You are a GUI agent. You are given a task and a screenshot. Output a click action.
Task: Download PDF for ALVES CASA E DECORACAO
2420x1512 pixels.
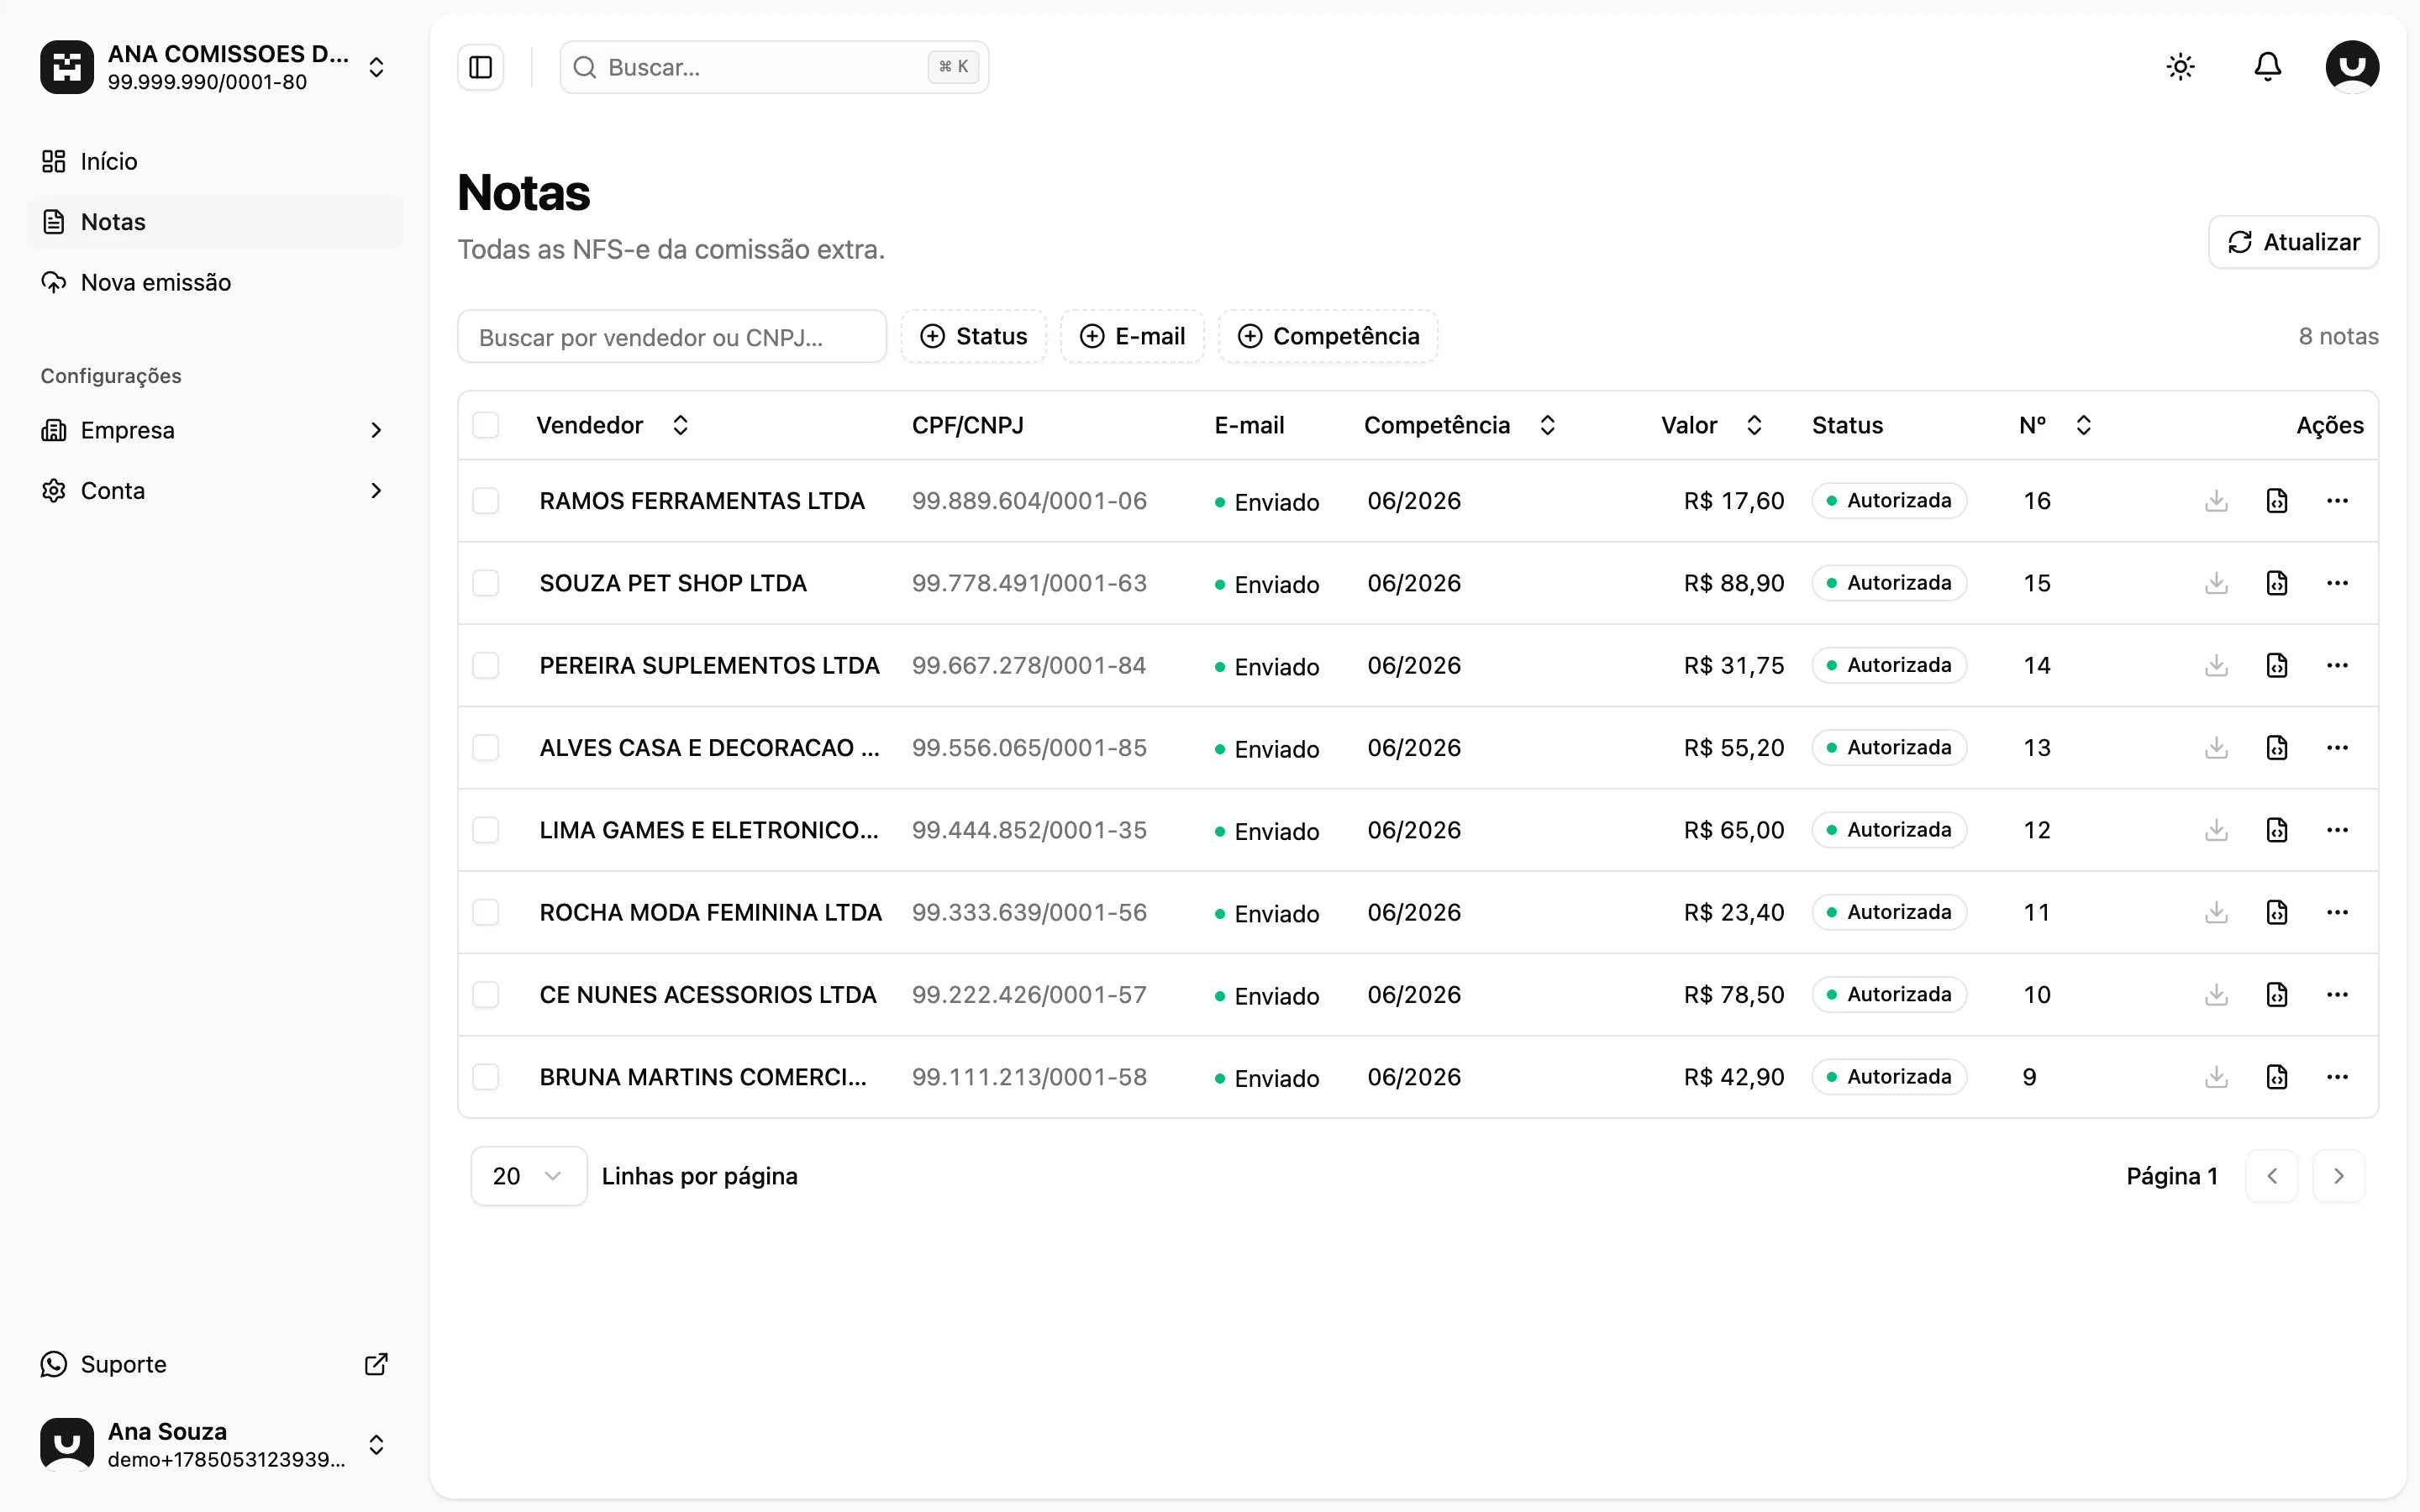tap(2216, 748)
